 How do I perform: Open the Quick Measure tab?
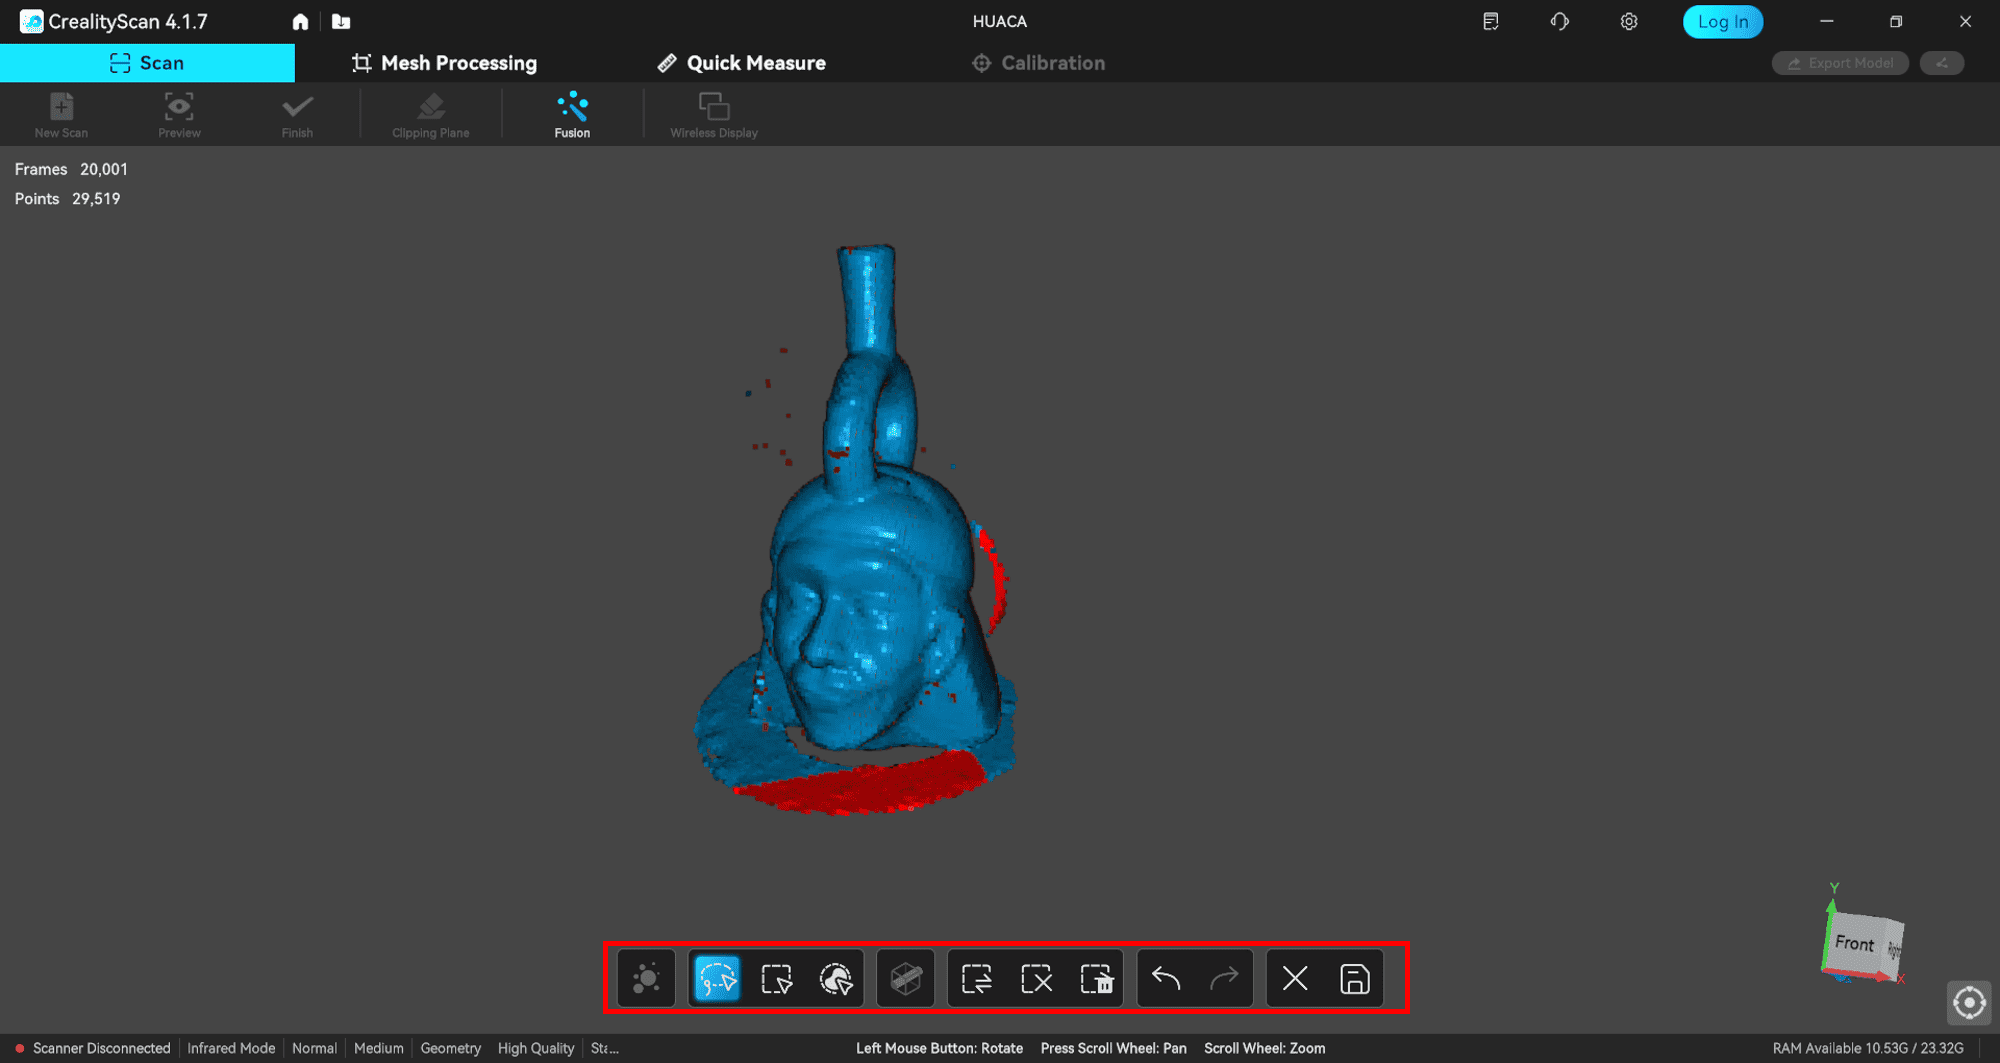tap(741, 63)
